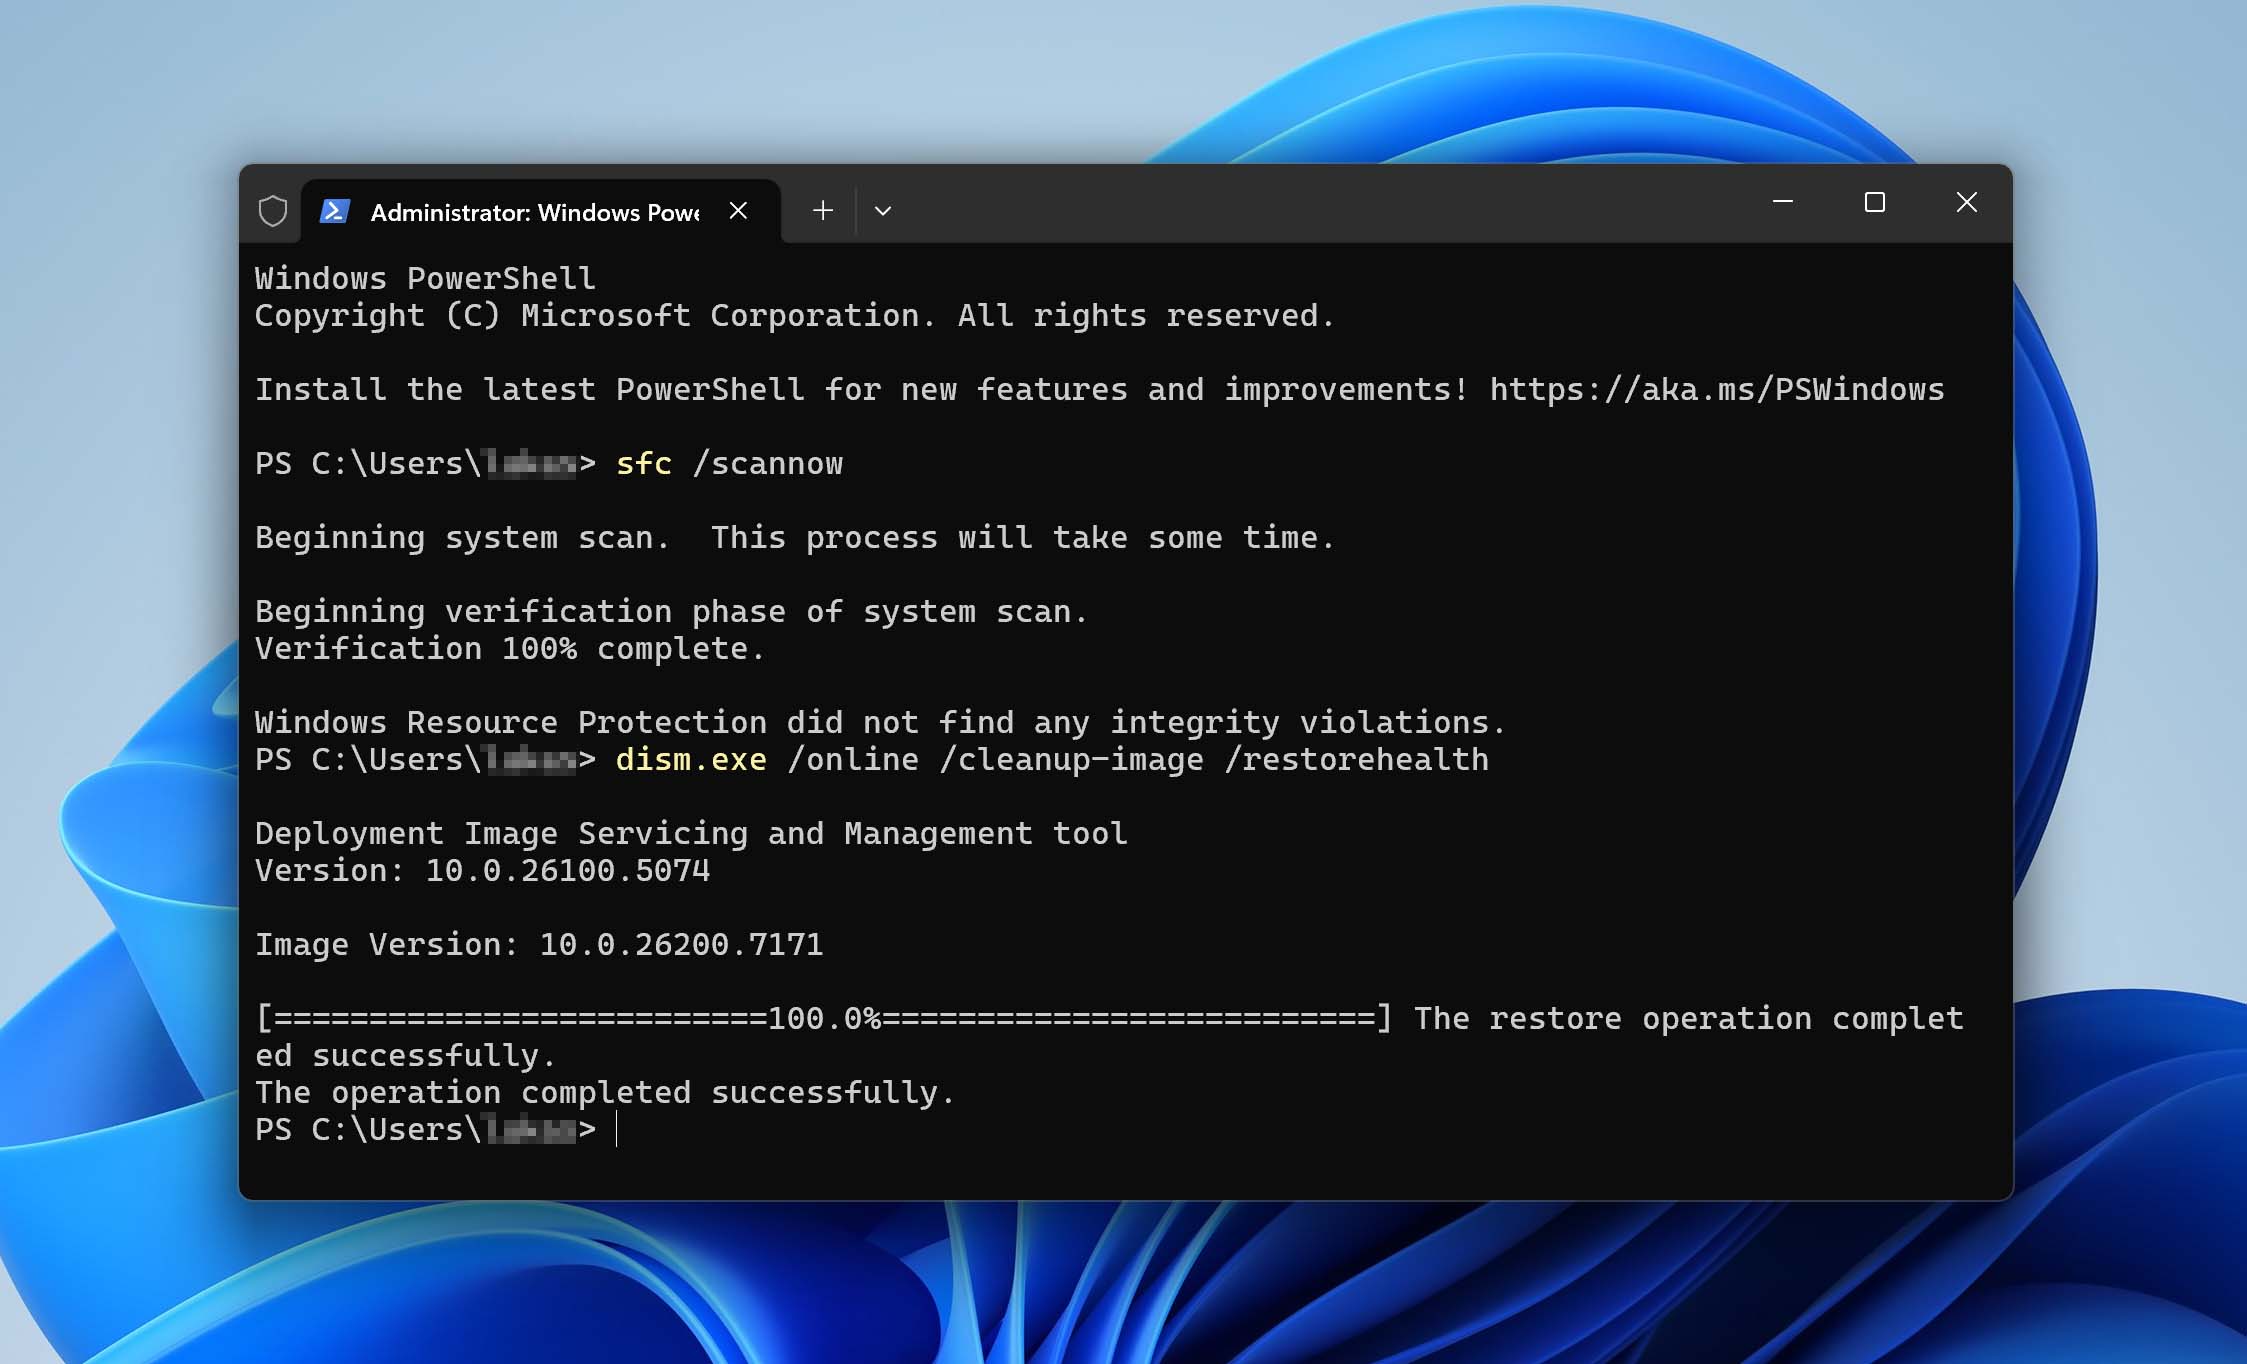This screenshot has width=2247, height=1364.
Task: Click the PowerShell icon in the tab
Action: click(x=334, y=211)
